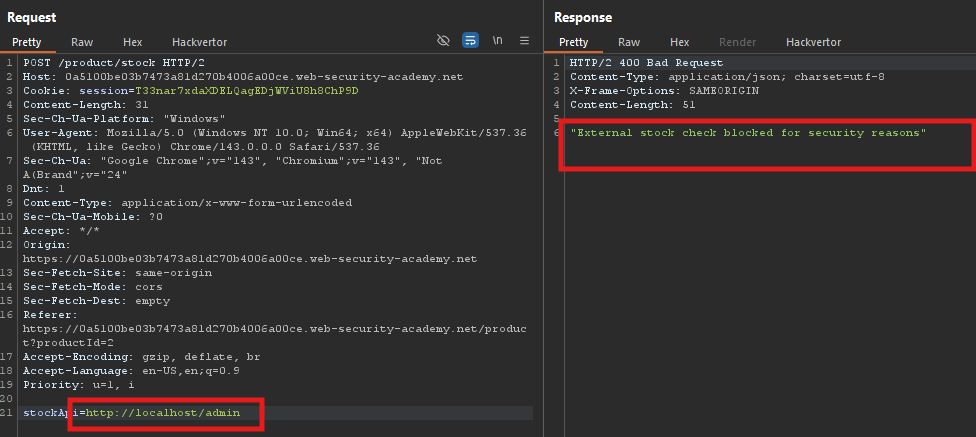Click Content-Length: 31 in request
976x437 pixels.
(86, 105)
